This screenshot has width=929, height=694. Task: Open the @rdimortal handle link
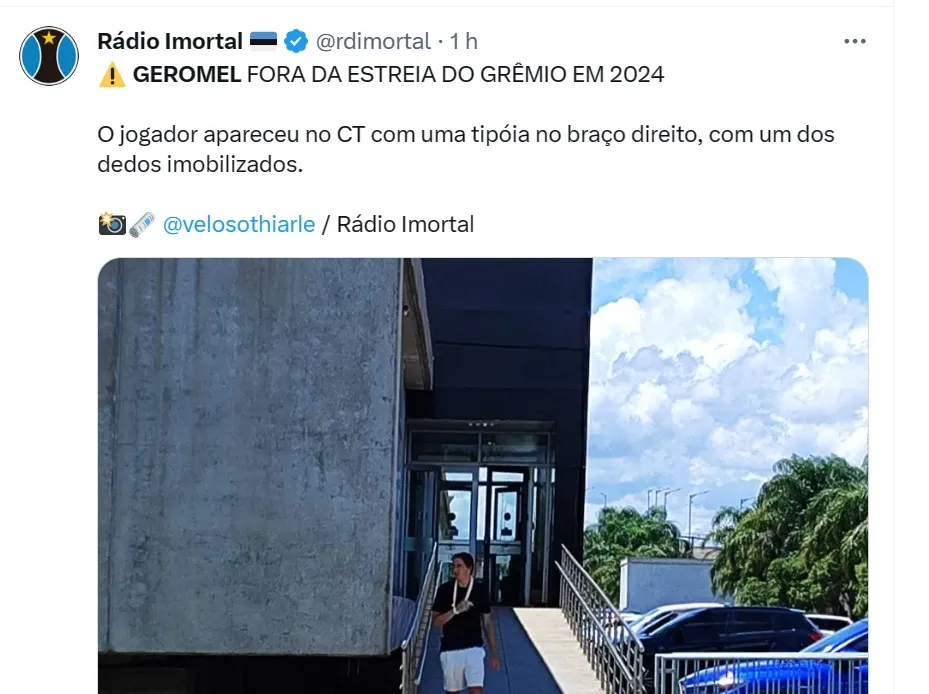(x=373, y=41)
